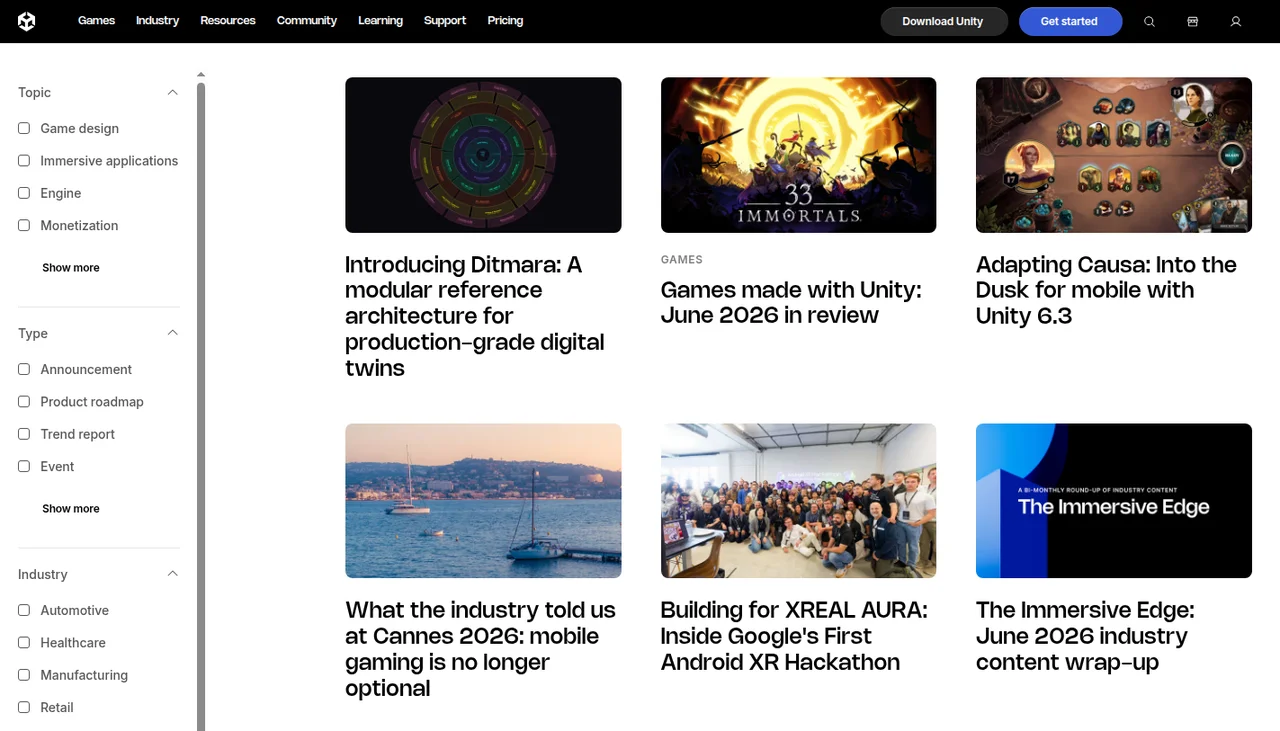Screen dimensions: 1280x731
Task: Open the Games menu
Action: pyautogui.click(x=97, y=20)
